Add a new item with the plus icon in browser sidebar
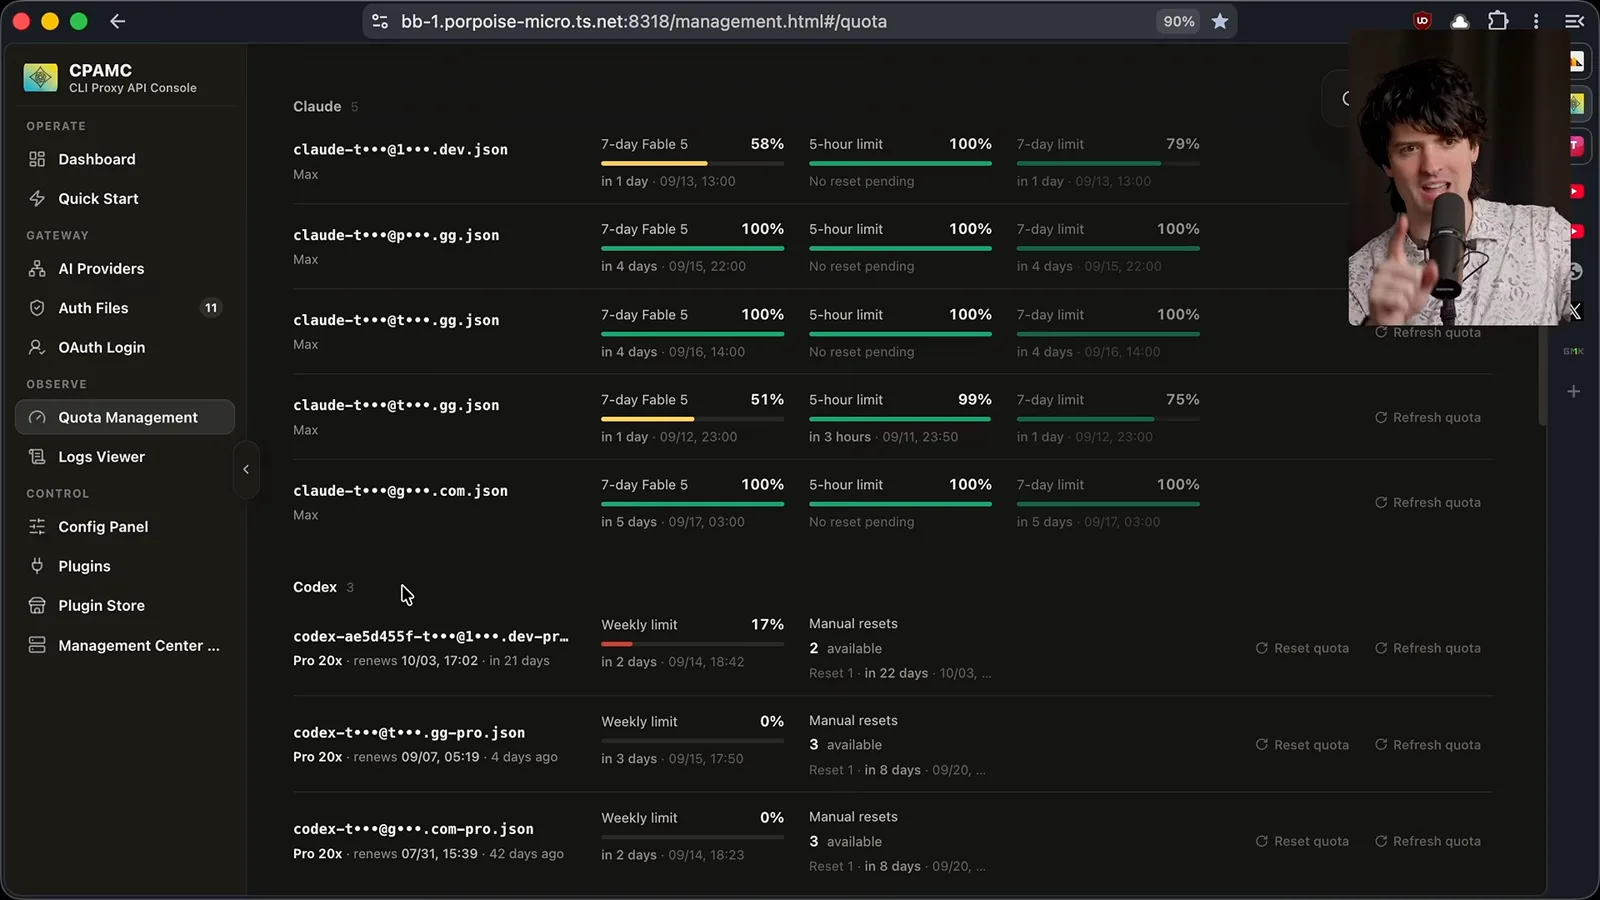 [x=1573, y=391]
